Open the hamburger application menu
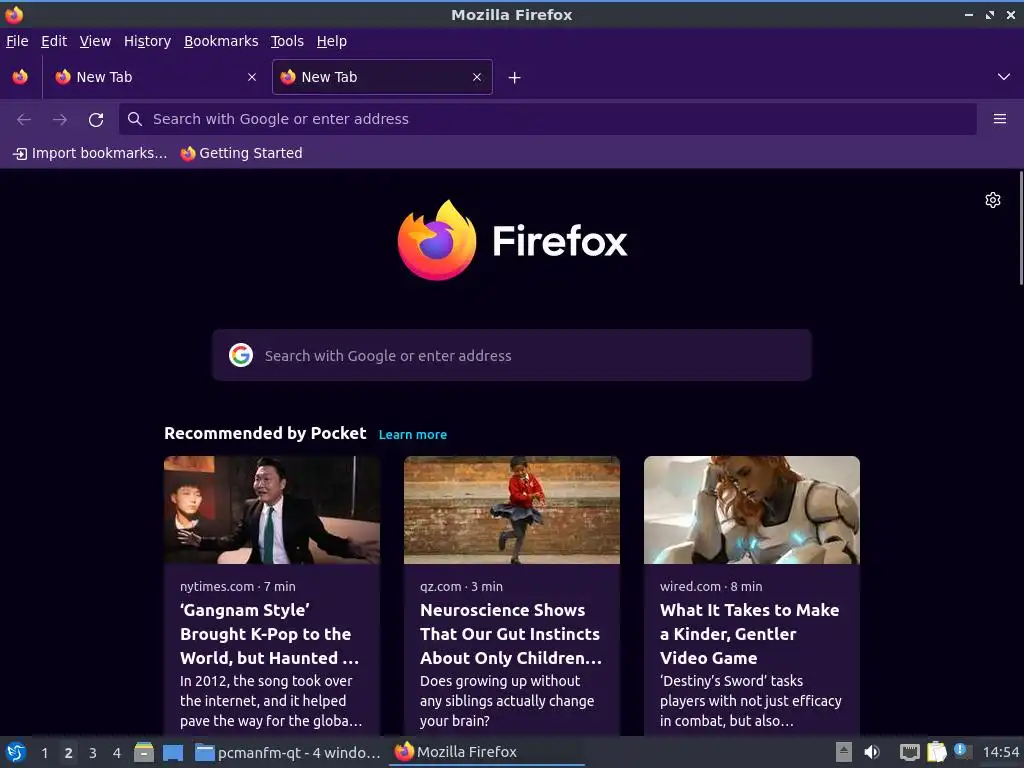 point(1000,119)
